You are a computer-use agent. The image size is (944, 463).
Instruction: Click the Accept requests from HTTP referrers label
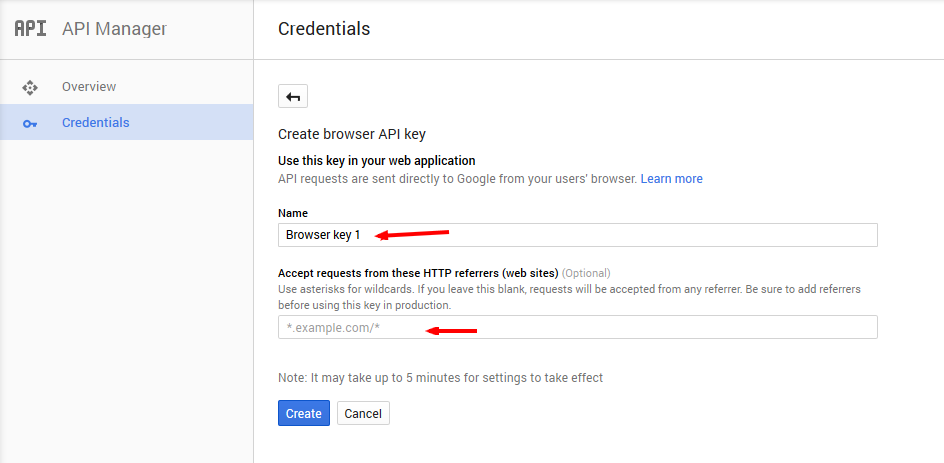click(417, 273)
